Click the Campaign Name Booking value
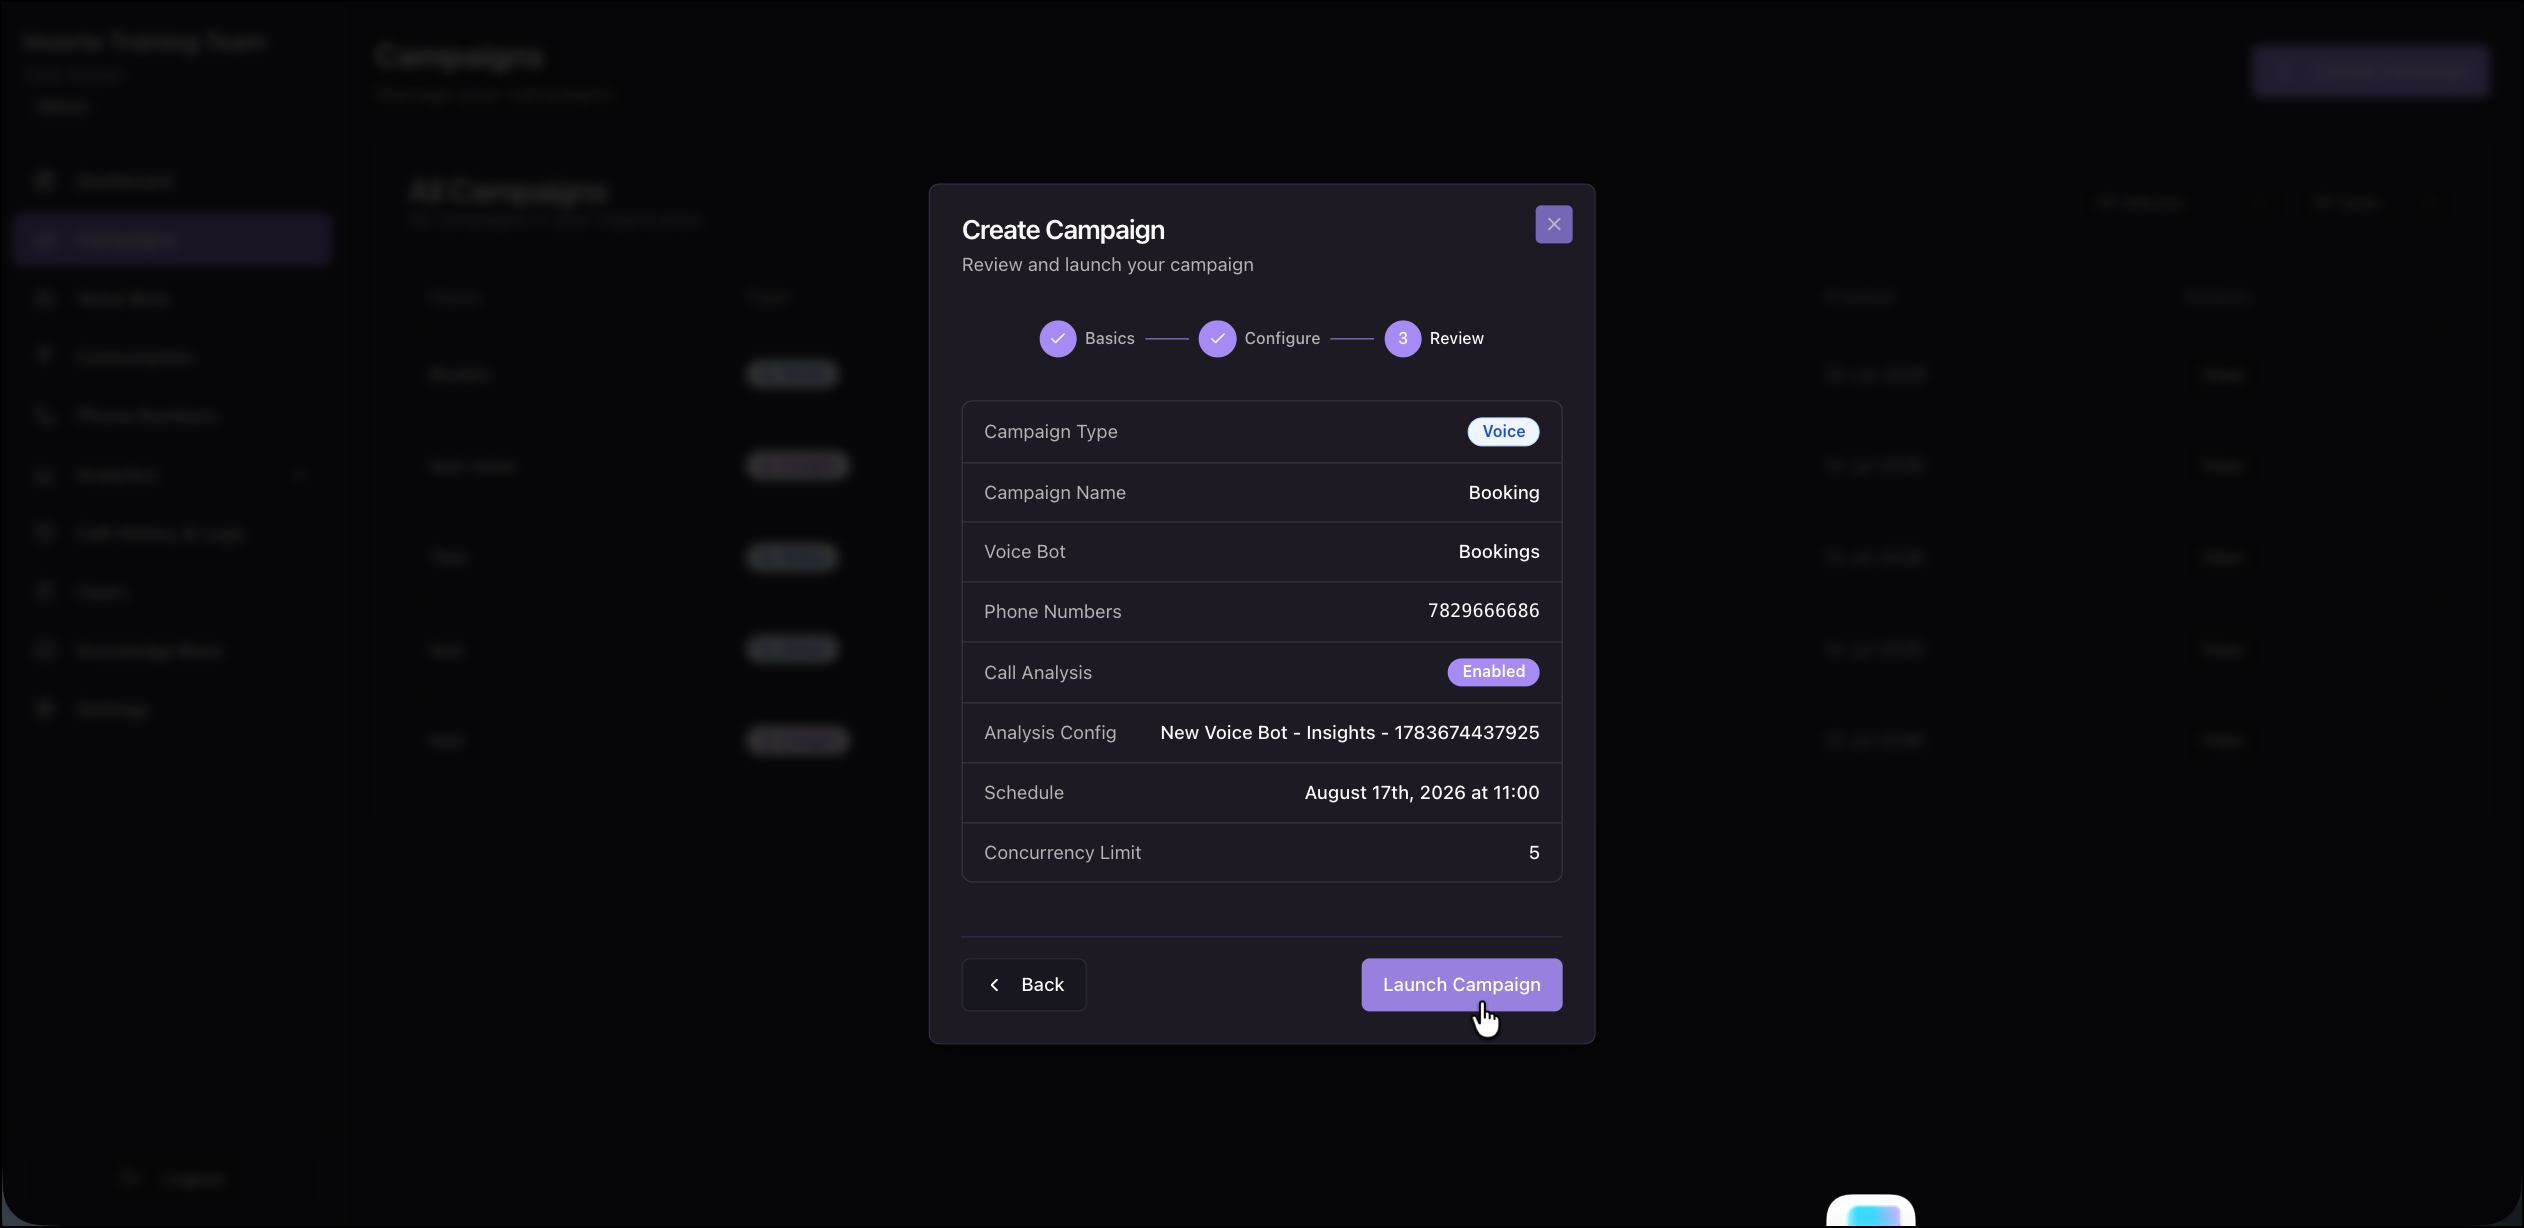2524x1228 pixels. click(x=1503, y=492)
